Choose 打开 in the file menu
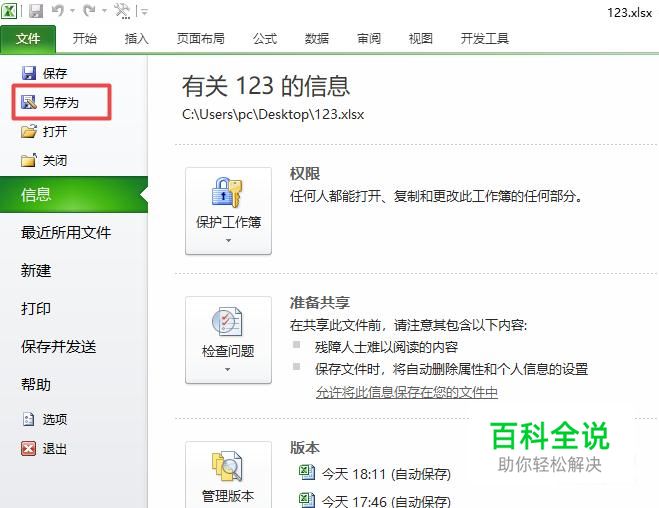This screenshot has height=508, width=659. 55,131
